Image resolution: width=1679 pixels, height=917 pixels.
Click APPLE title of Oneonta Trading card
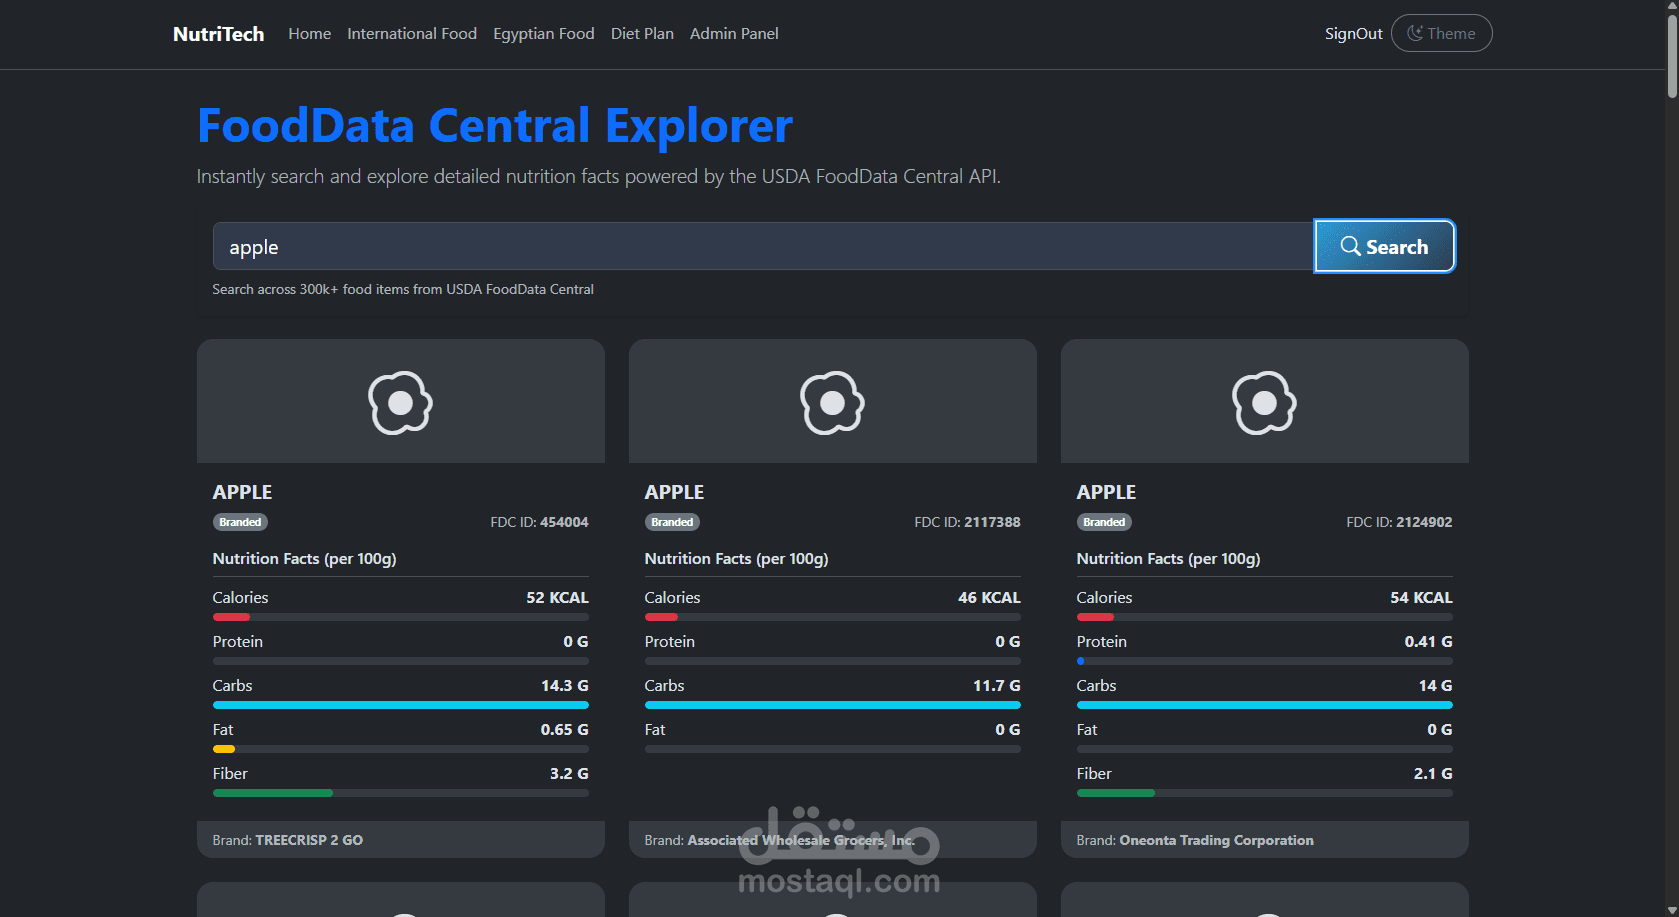point(1106,492)
